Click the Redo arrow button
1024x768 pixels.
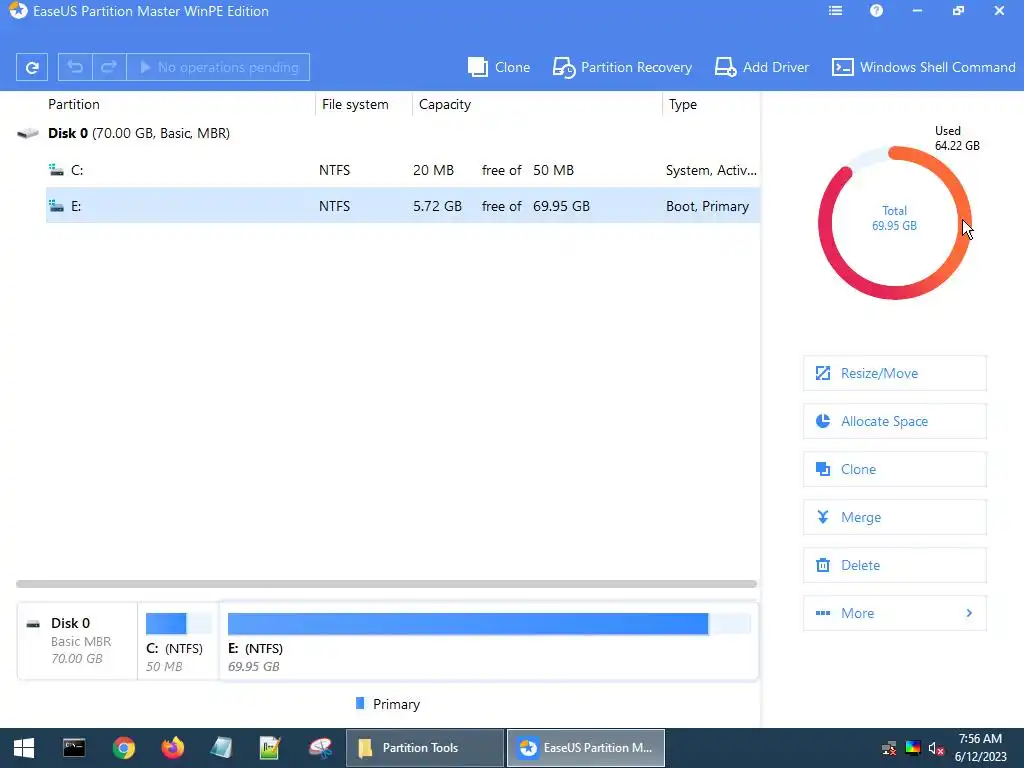pos(109,67)
